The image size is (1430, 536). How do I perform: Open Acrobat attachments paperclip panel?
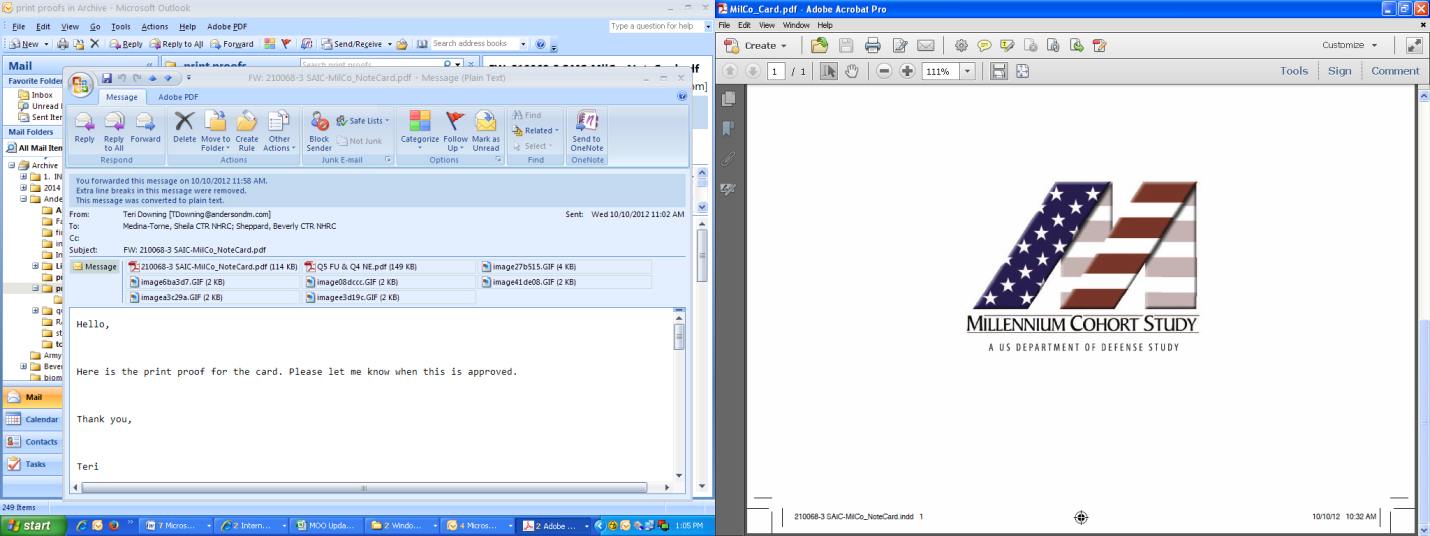[x=728, y=158]
